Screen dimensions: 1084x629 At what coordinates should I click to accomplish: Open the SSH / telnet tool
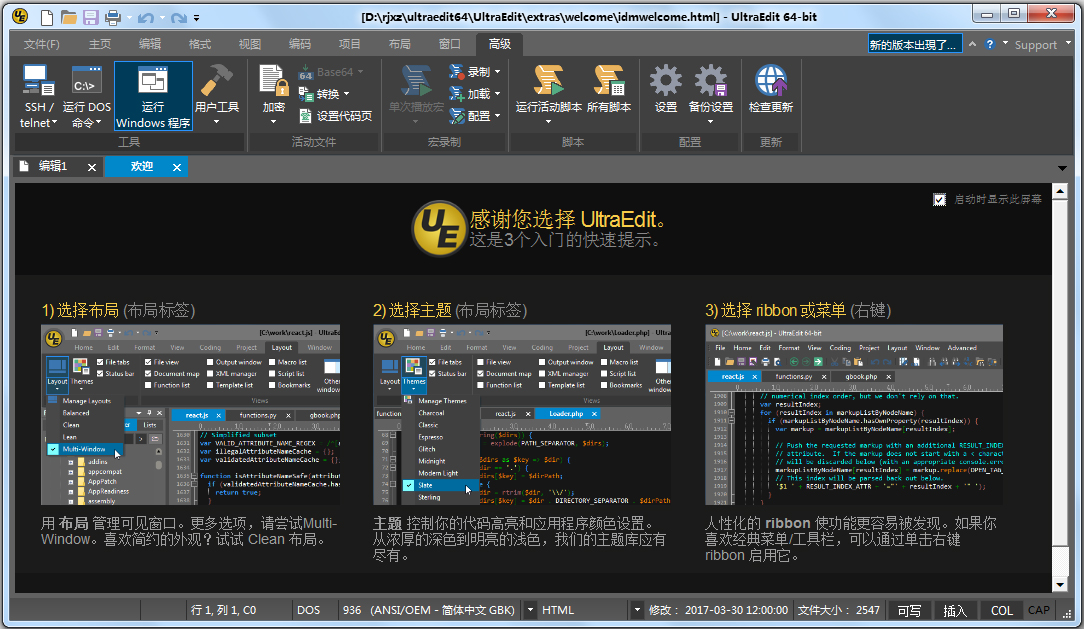click(38, 97)
